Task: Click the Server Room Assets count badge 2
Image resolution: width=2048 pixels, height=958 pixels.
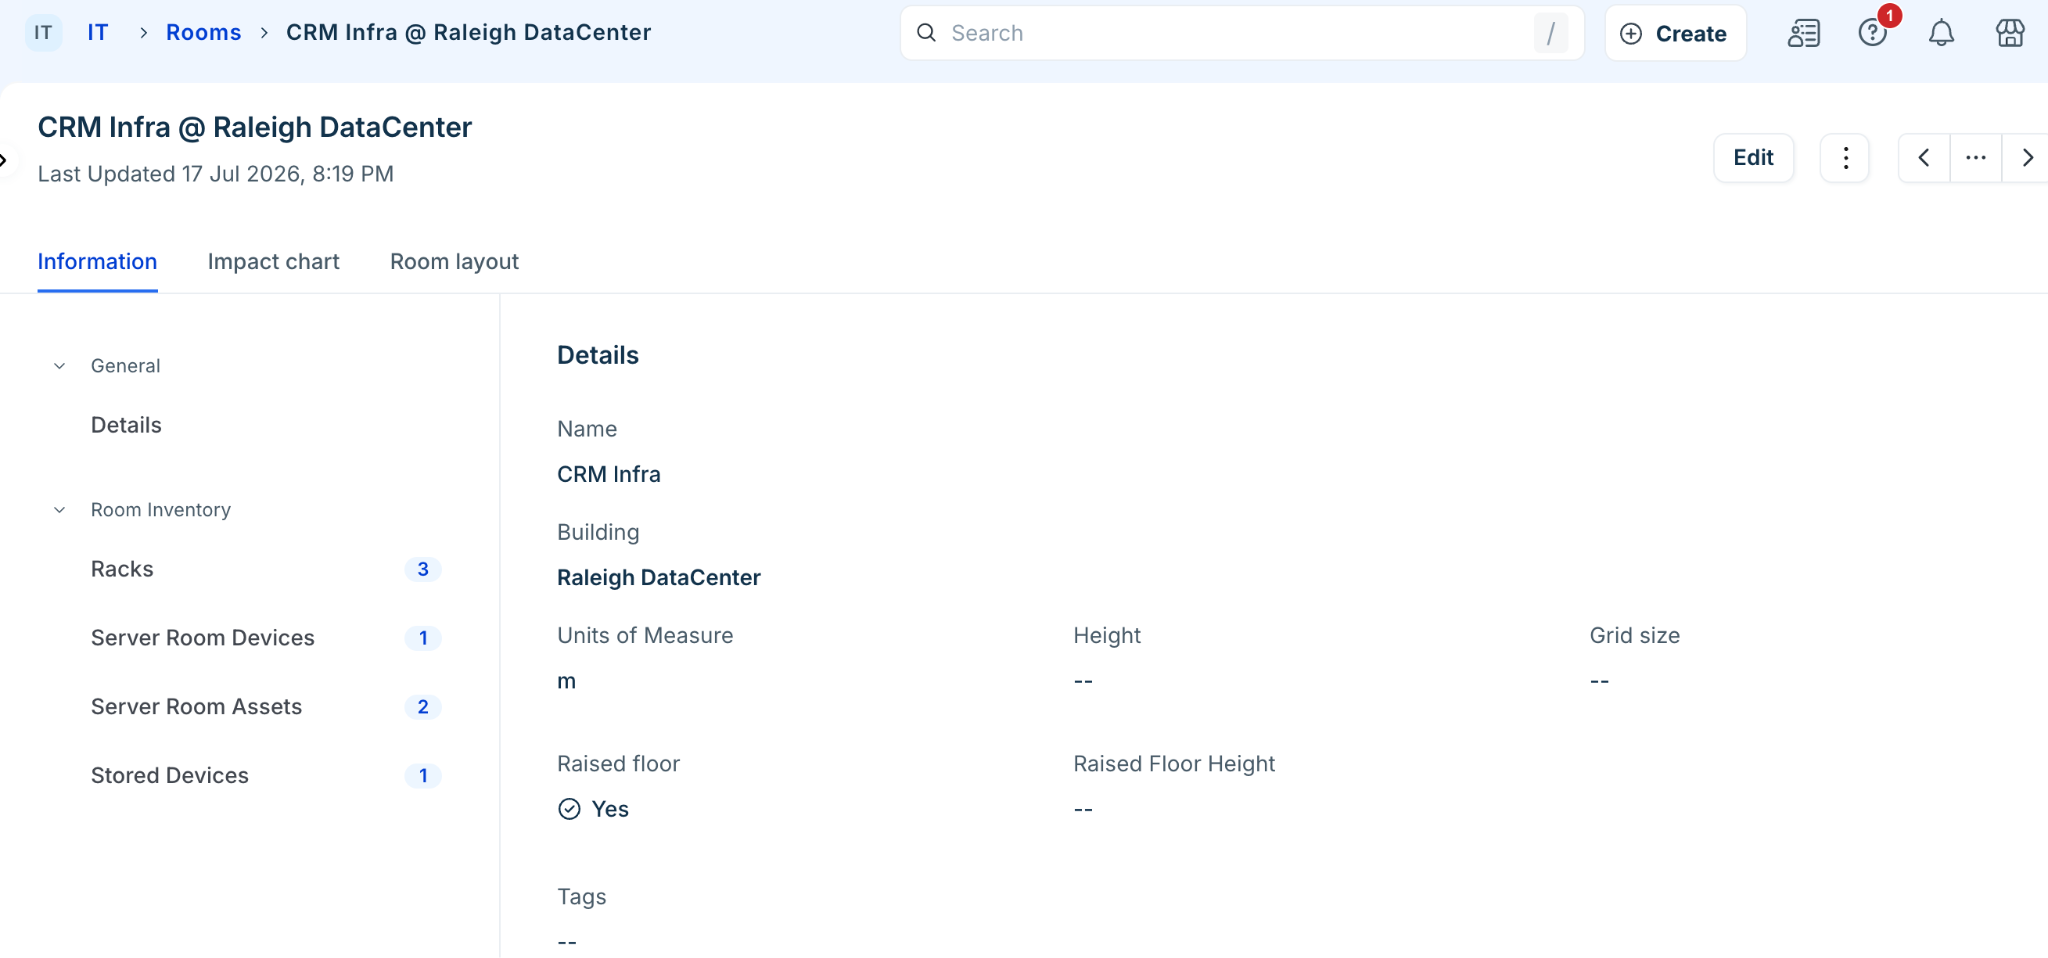Action: [423, 707]
